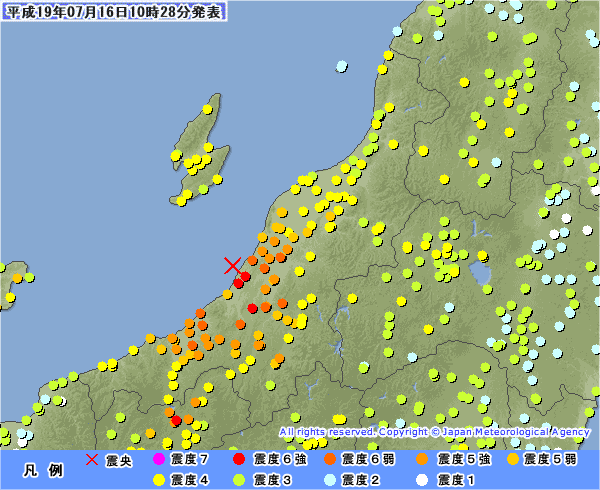
Task: Click the 平成19年07月16日10時28分発表 timestamp
Action: pyautogui.click(x=114, y=12)
